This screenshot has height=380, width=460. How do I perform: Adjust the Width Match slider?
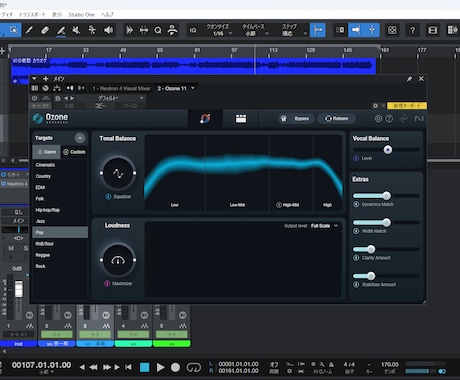(x=386, y=222)
